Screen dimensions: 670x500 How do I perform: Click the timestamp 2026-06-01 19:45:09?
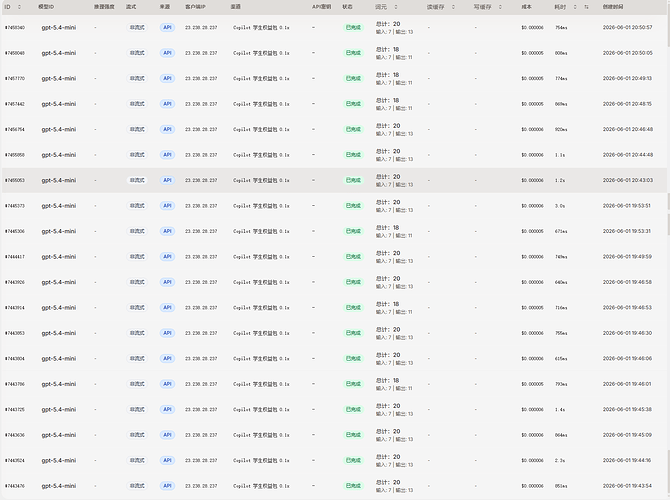pyautogui.click(x=628, y=435)
